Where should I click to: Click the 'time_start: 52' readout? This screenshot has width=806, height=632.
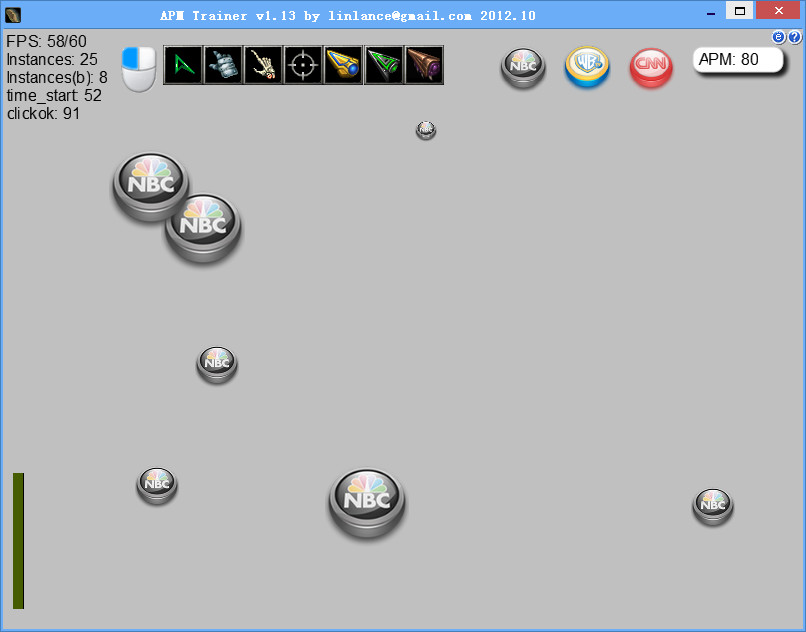[54, 95]
